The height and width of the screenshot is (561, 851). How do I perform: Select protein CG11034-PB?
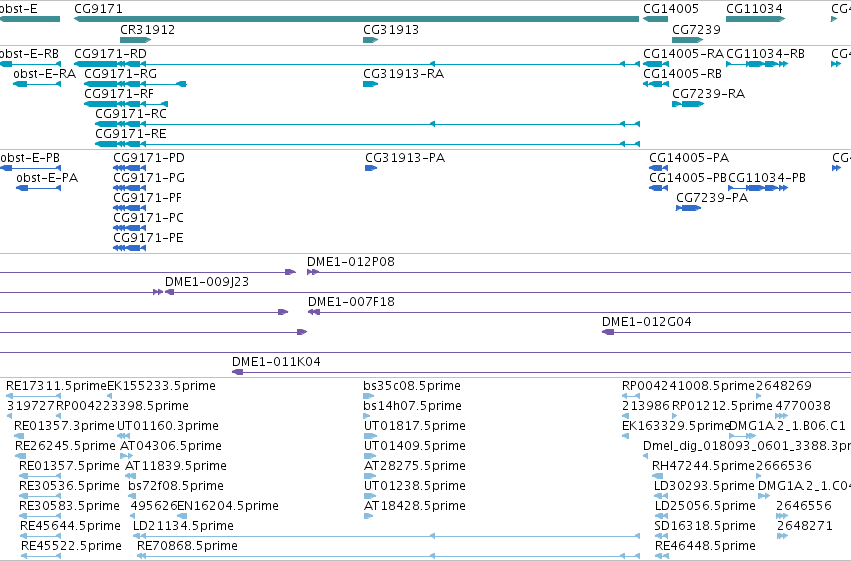coord(758,188)
